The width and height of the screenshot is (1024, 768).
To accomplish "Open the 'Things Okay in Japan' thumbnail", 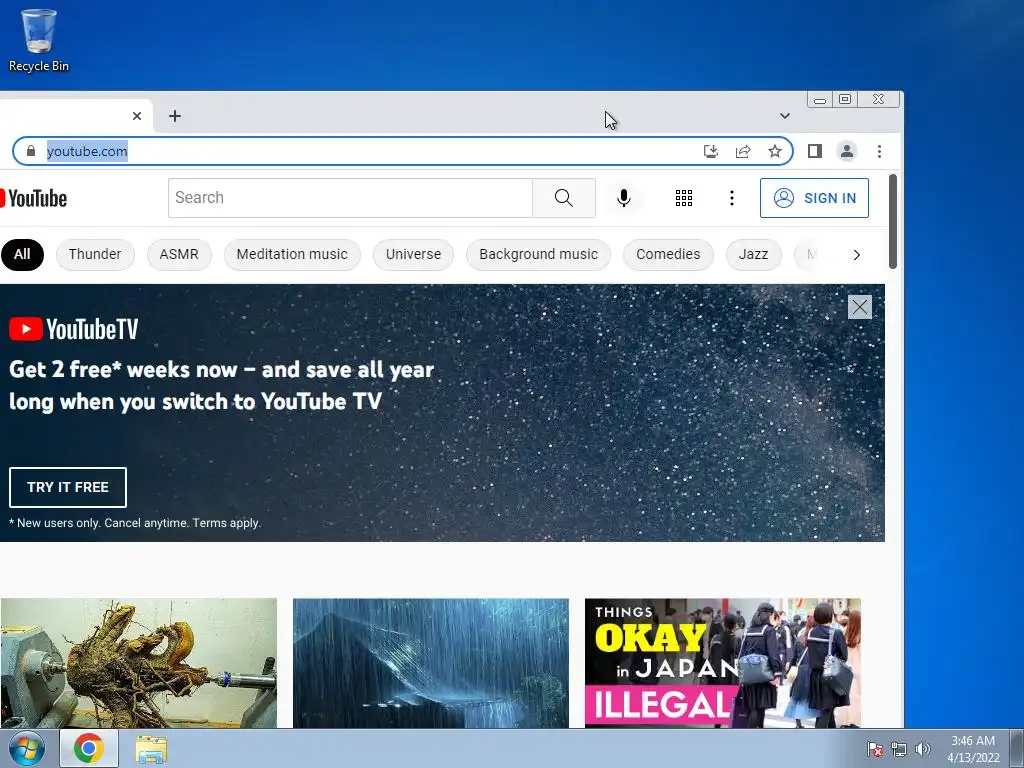I will pyautogui.click(x=723, y=663).
